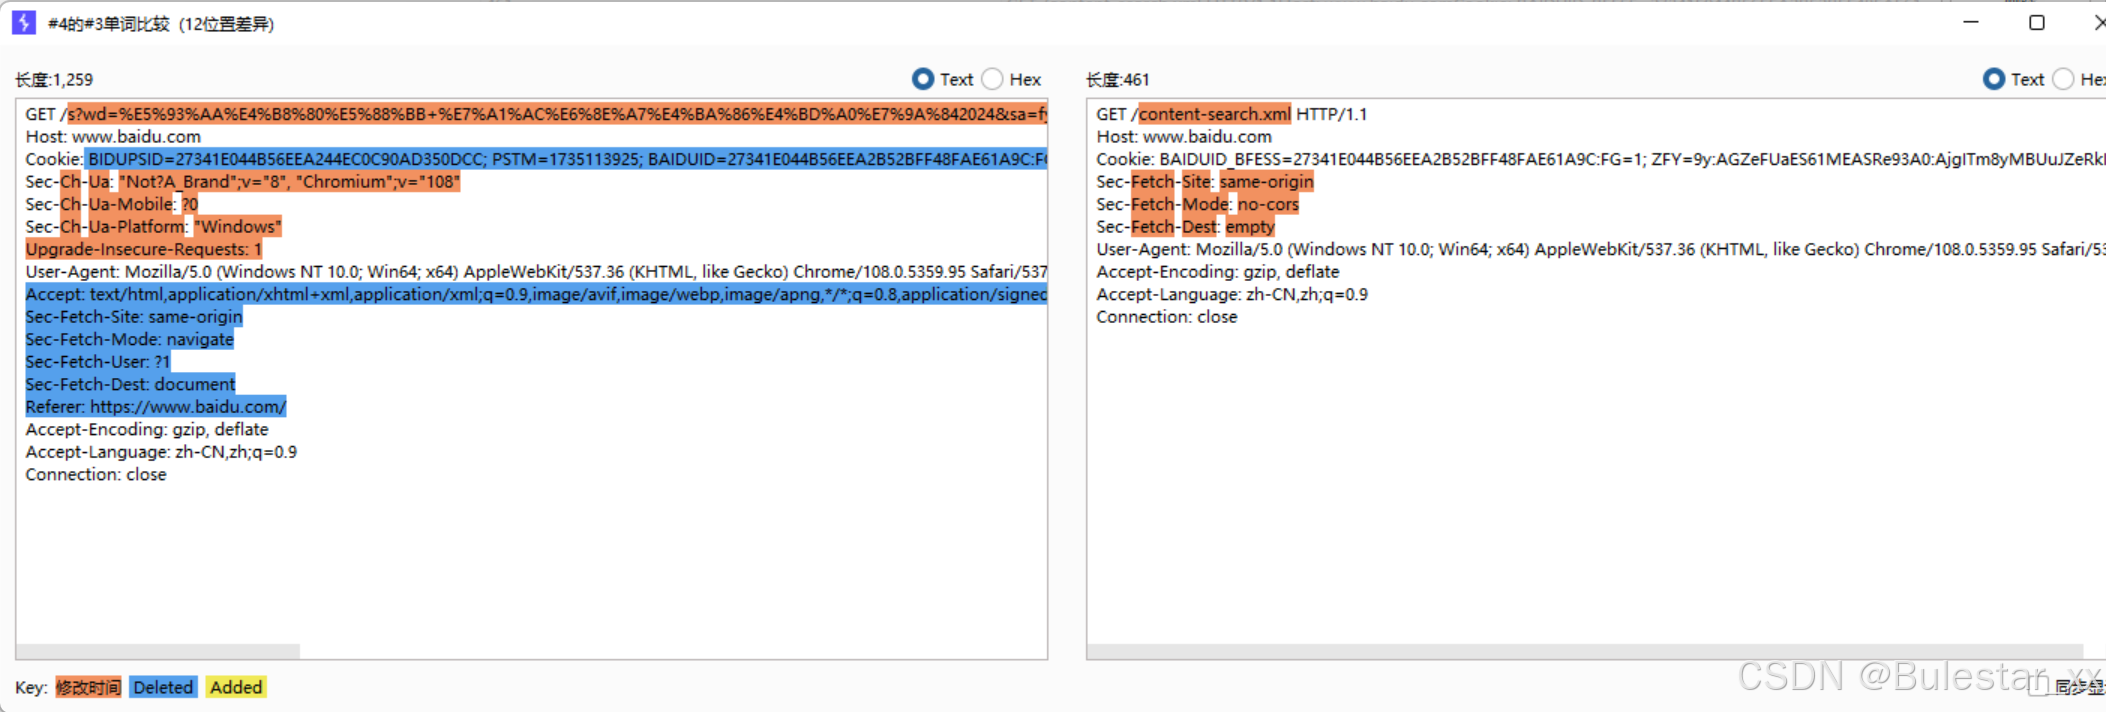Click Host: www.baidu.com line in right panel
Image resolution: width=2106 pixels, height=712 pixels.
point(1184,137)
